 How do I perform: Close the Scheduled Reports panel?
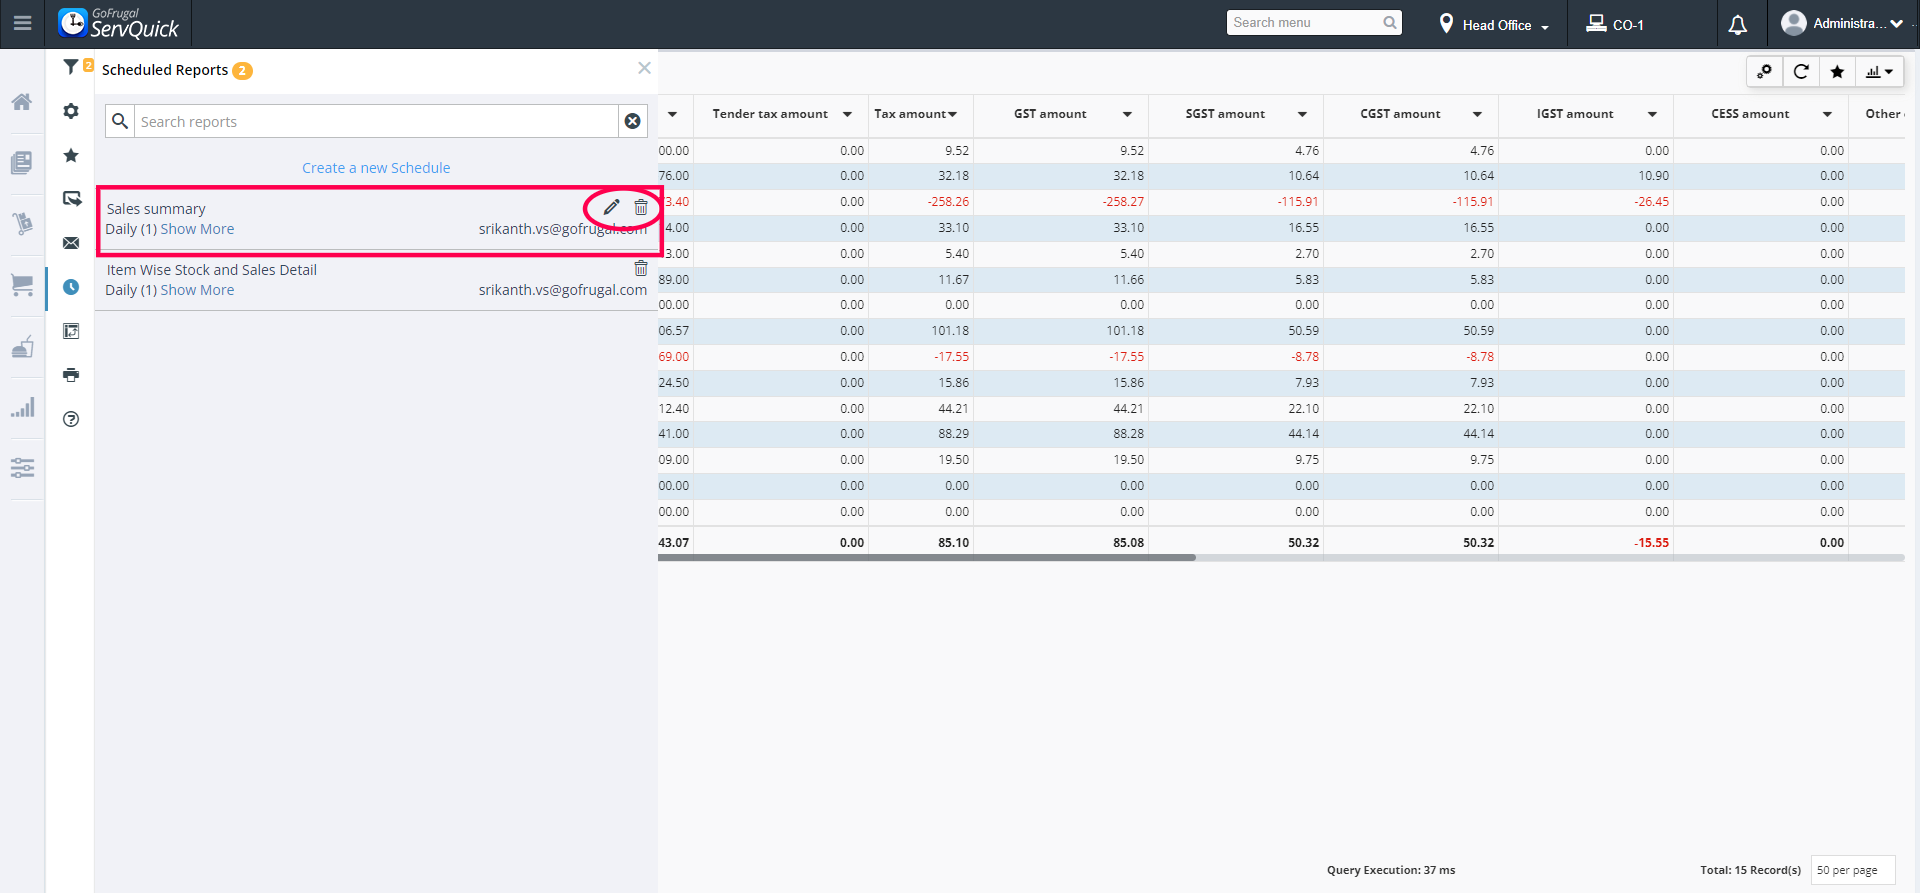644,68
